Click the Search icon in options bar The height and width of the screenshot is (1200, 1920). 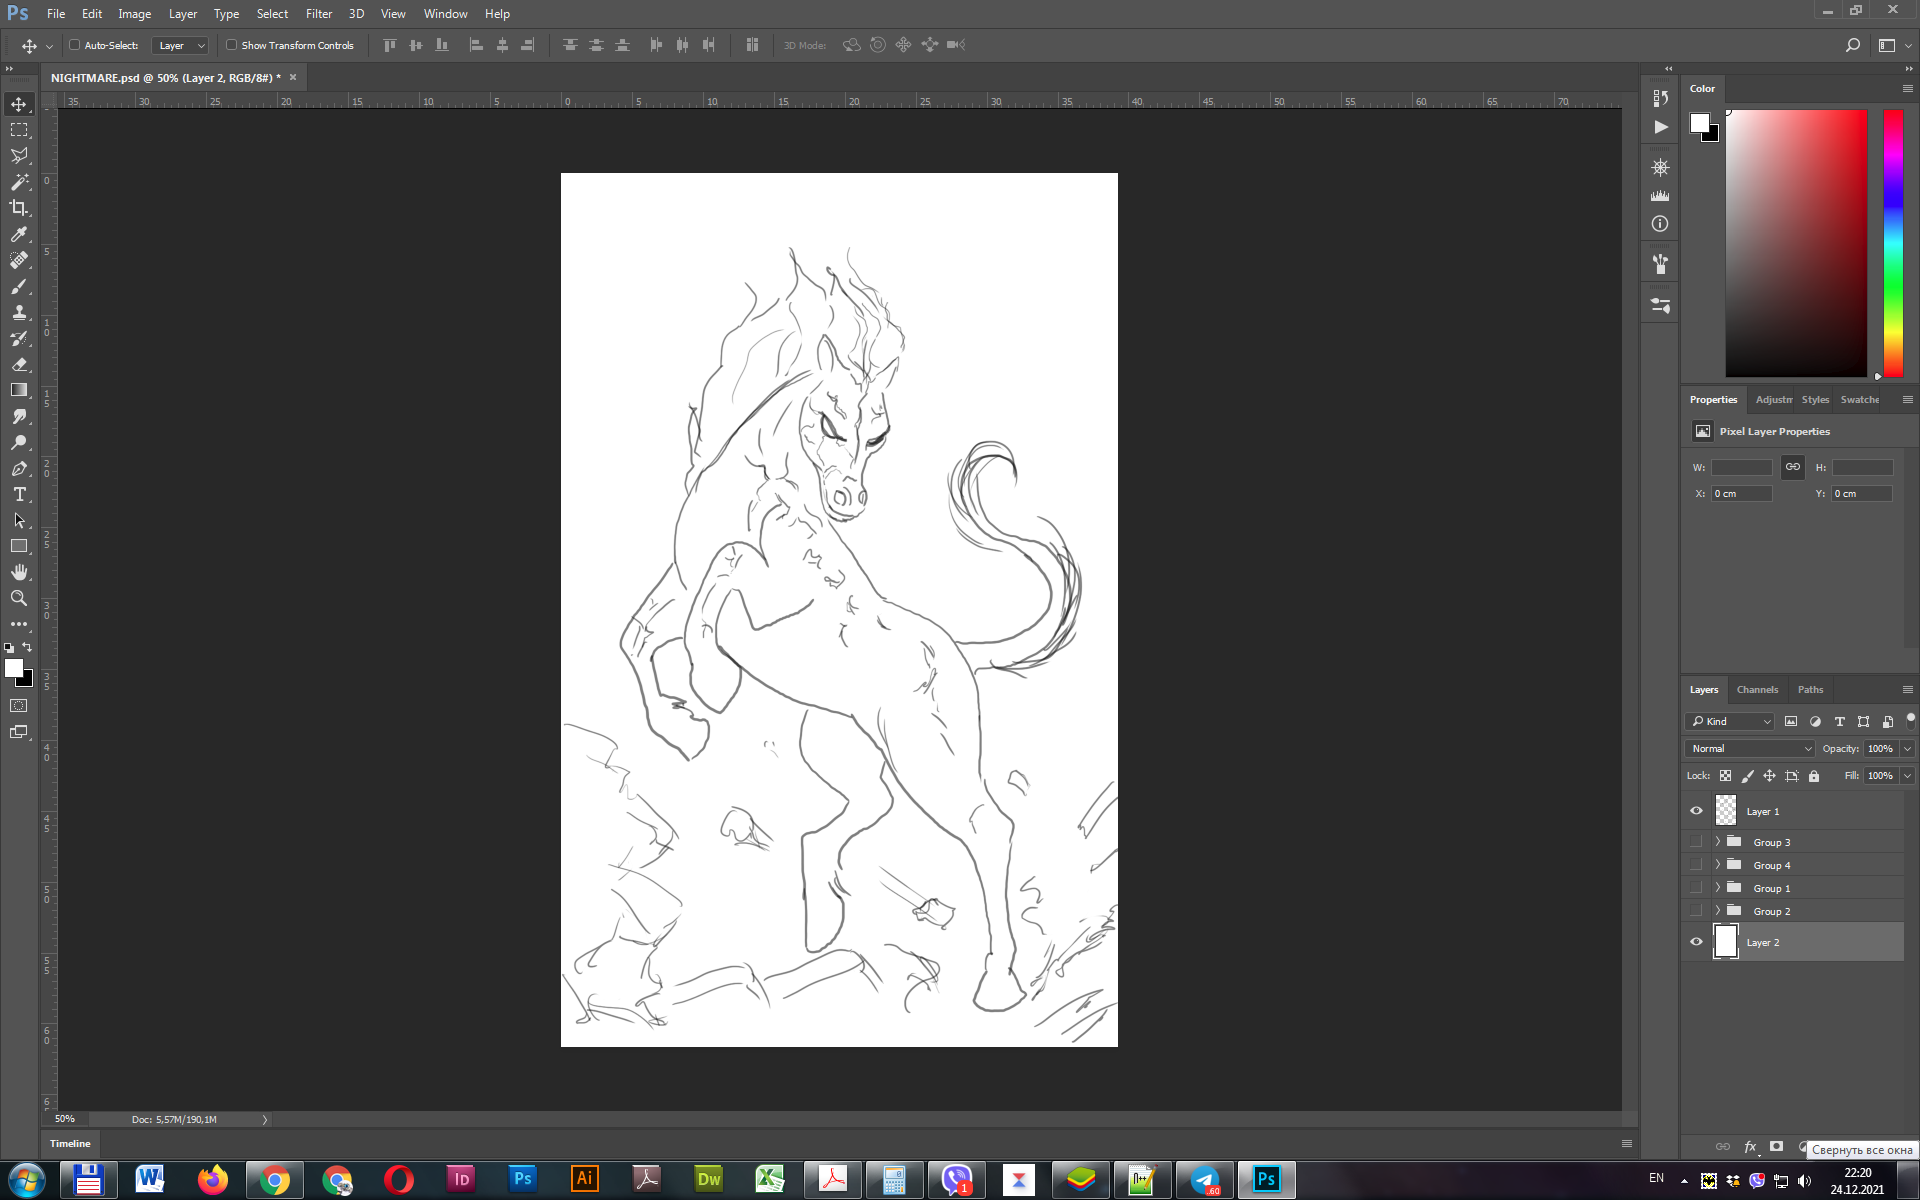[1852, 45]
